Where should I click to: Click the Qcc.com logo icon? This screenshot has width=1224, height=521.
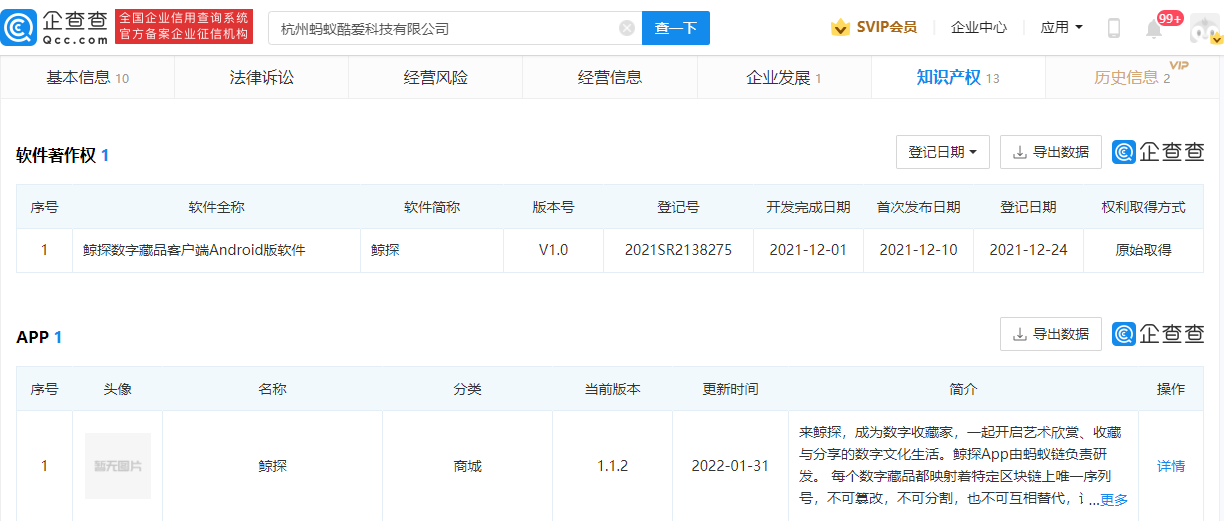(20, 27)
